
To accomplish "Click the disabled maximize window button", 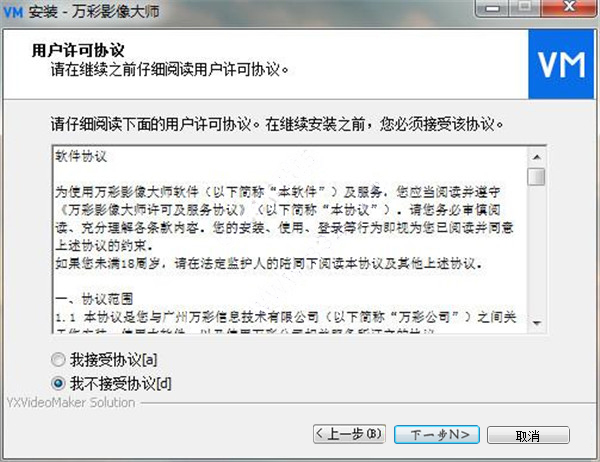I will point(525,8).
